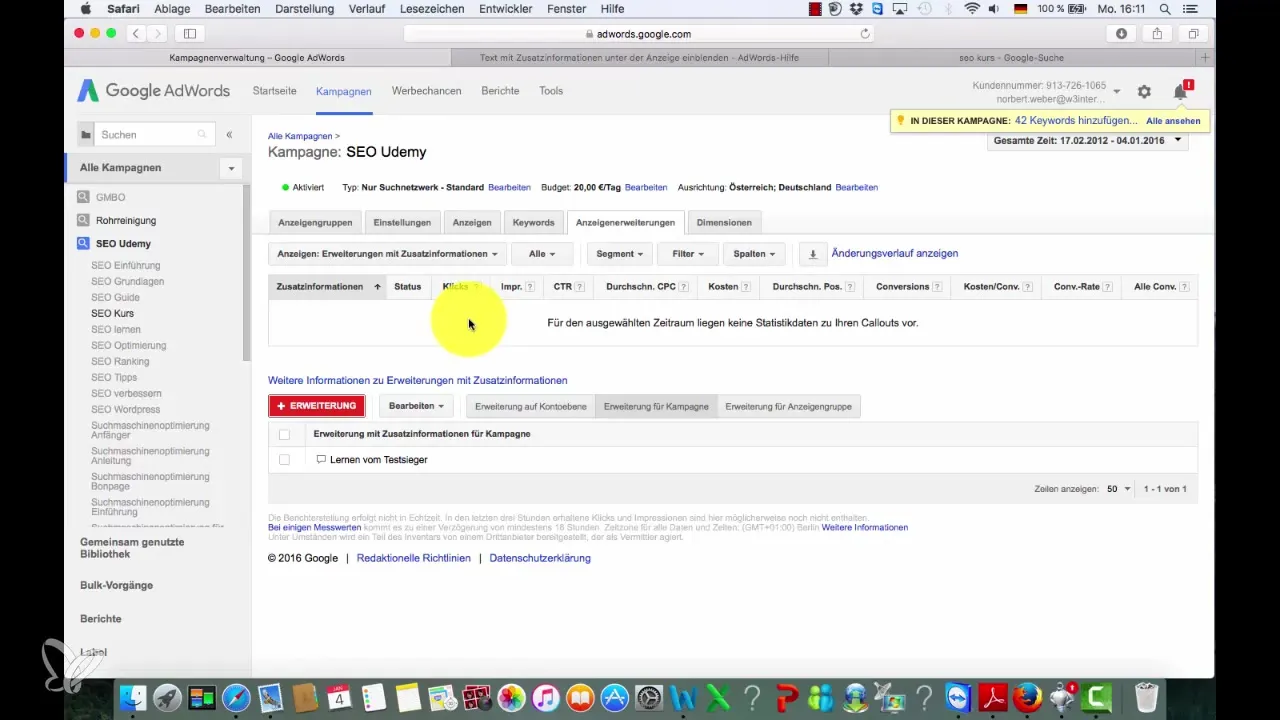Click the Bearbeiten link next to Budget

(x=646, y=187)
